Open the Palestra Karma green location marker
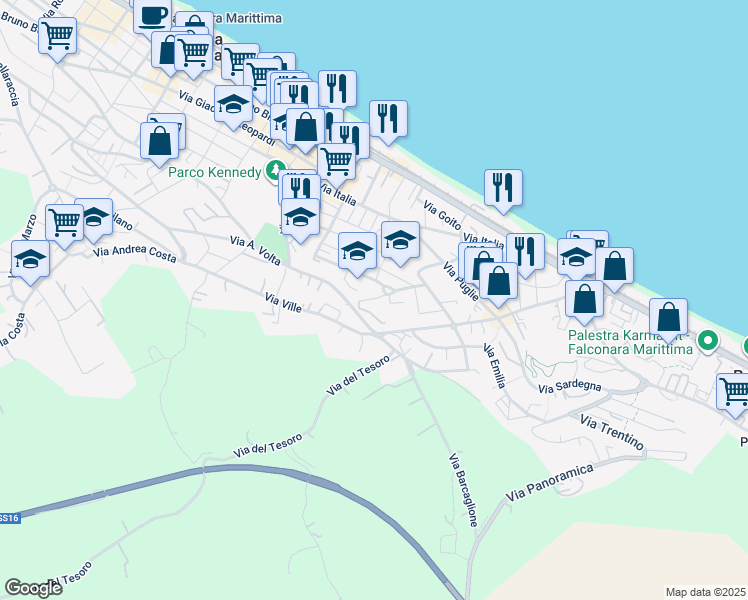 click(x=708, y=342)
